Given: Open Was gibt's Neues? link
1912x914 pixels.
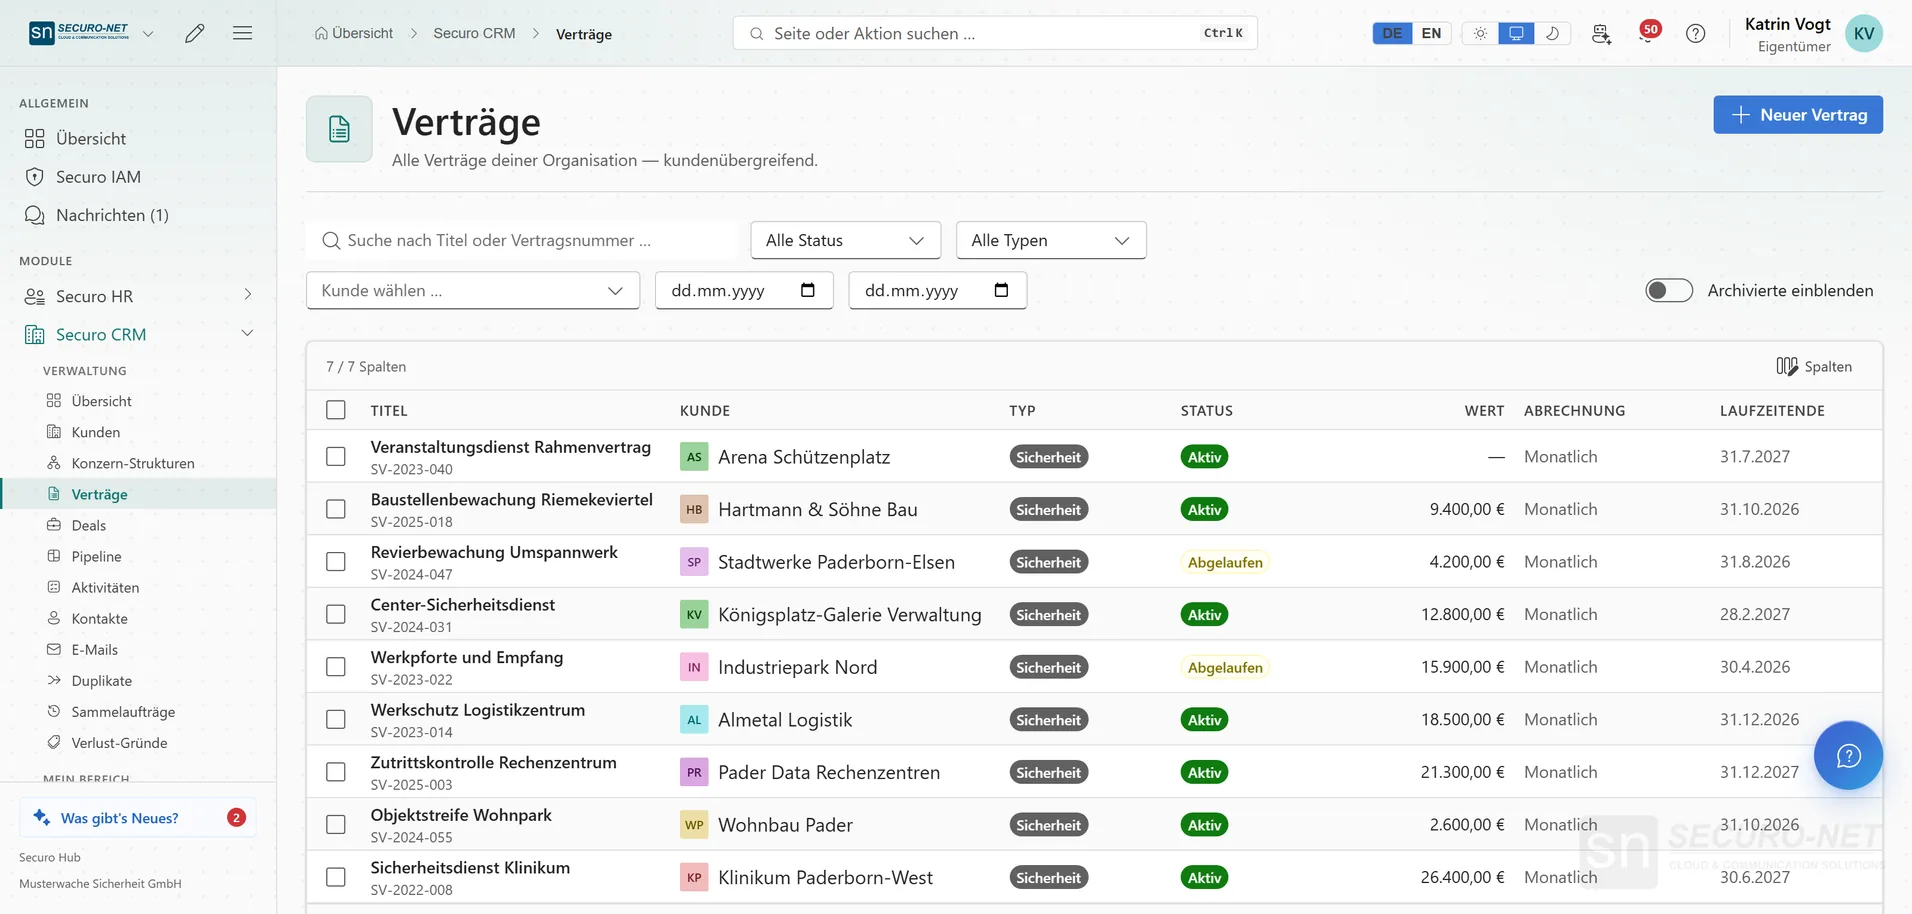Looking at the screenshot, I should 138,818.
